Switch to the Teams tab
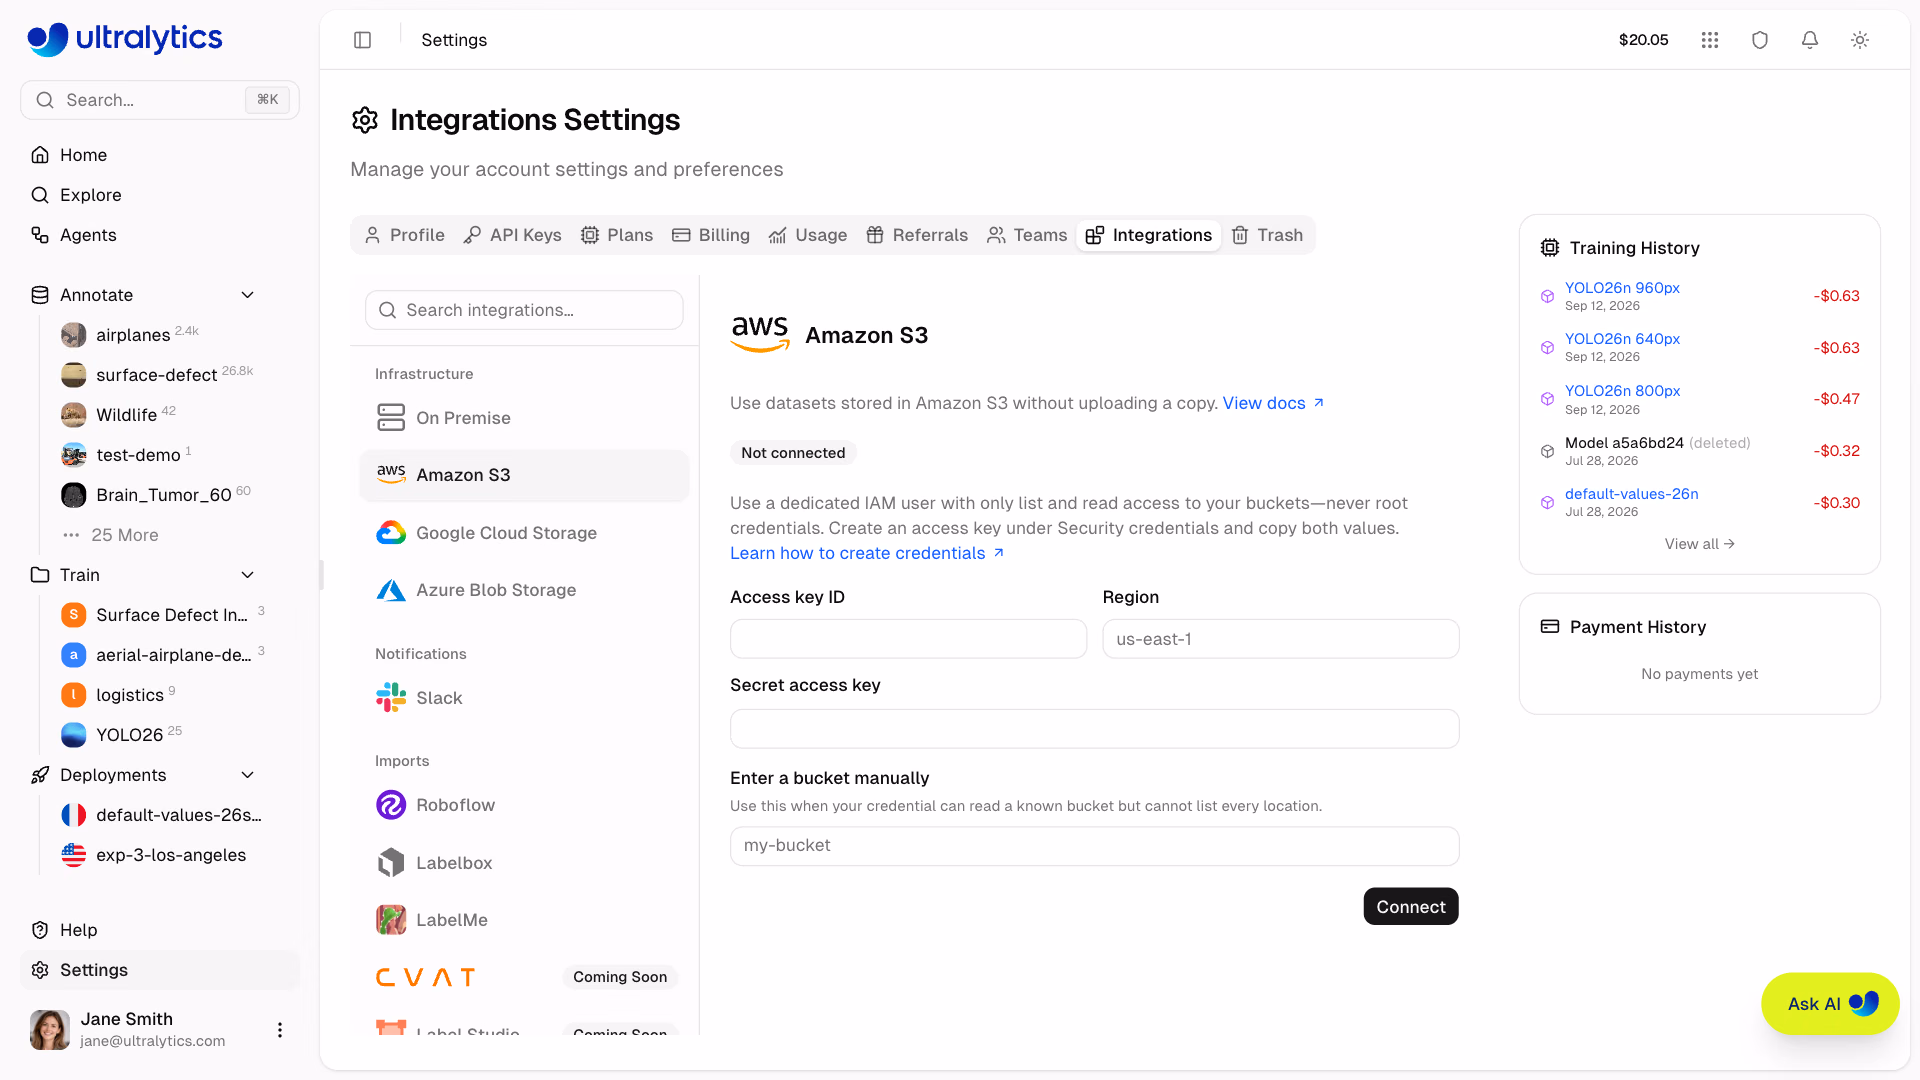1920x1080 pixels. tap(1027, 235)
